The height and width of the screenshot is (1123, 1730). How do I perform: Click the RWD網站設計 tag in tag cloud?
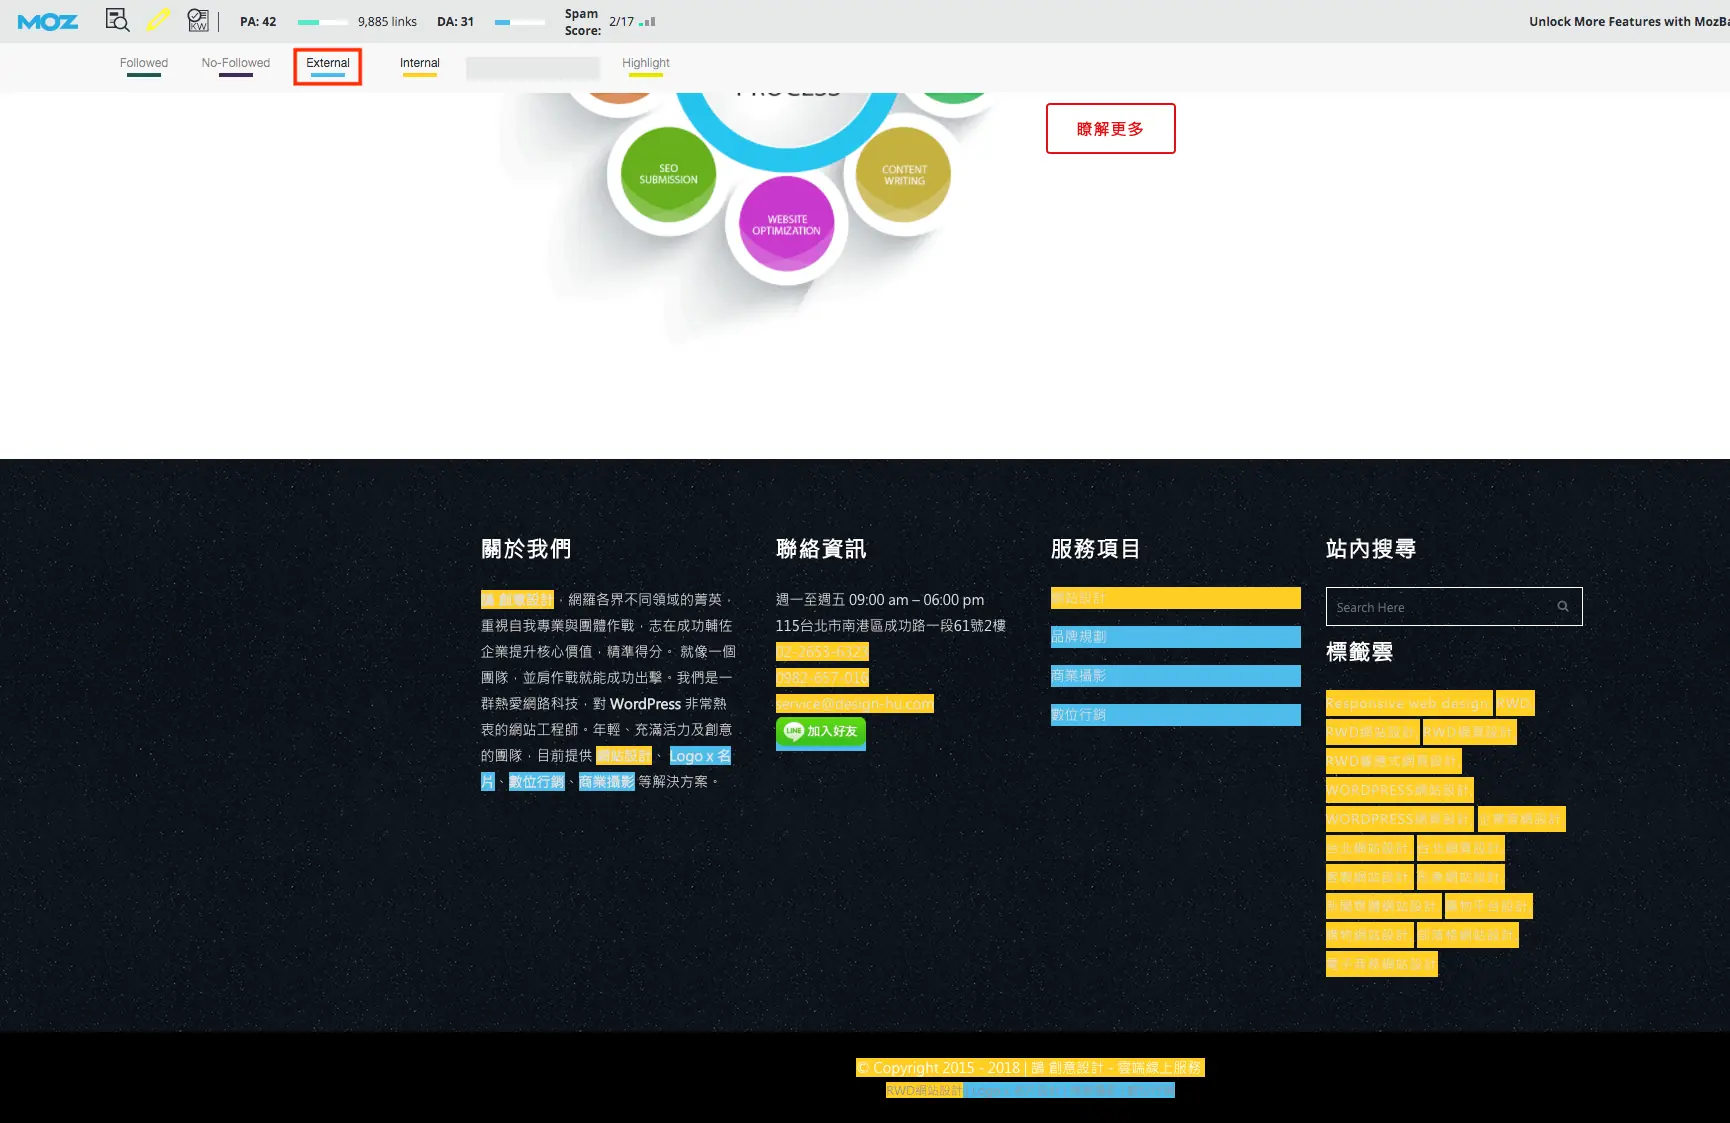1371,732
